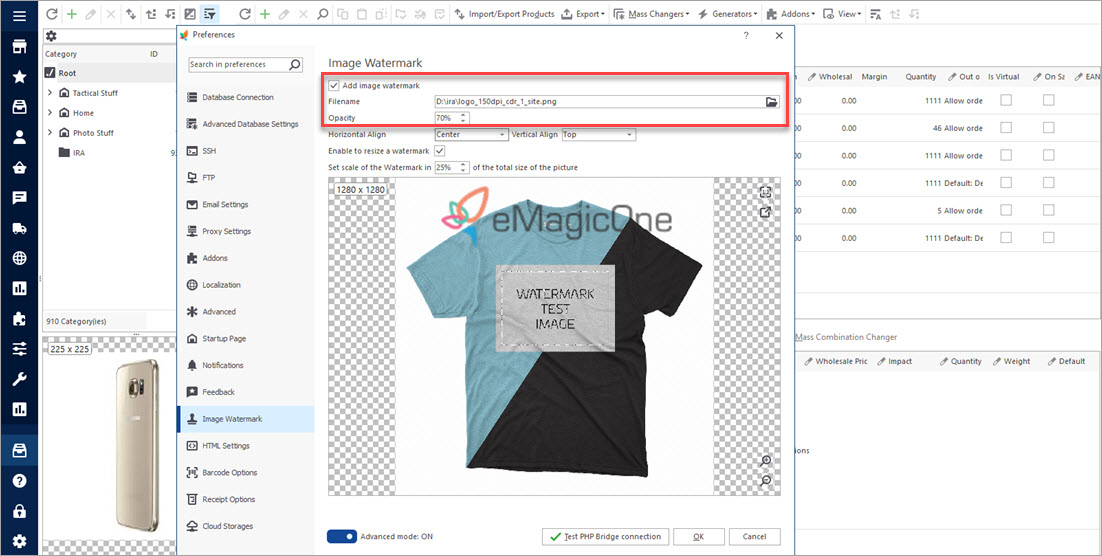Select HTML Settings in preferences list
The width and height of the screenshot is (1102, 556).
[x=225, y=446]
